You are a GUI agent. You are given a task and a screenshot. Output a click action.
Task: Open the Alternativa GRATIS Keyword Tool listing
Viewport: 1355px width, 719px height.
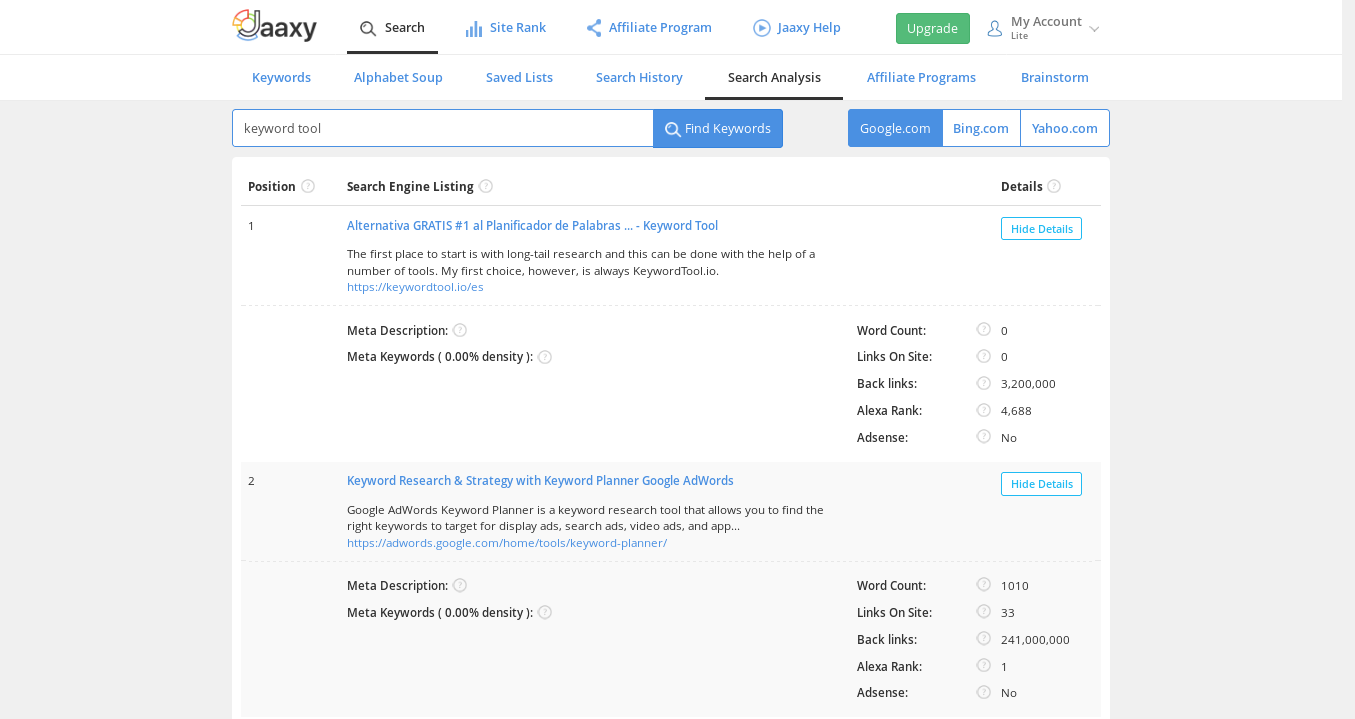[532, 226]
